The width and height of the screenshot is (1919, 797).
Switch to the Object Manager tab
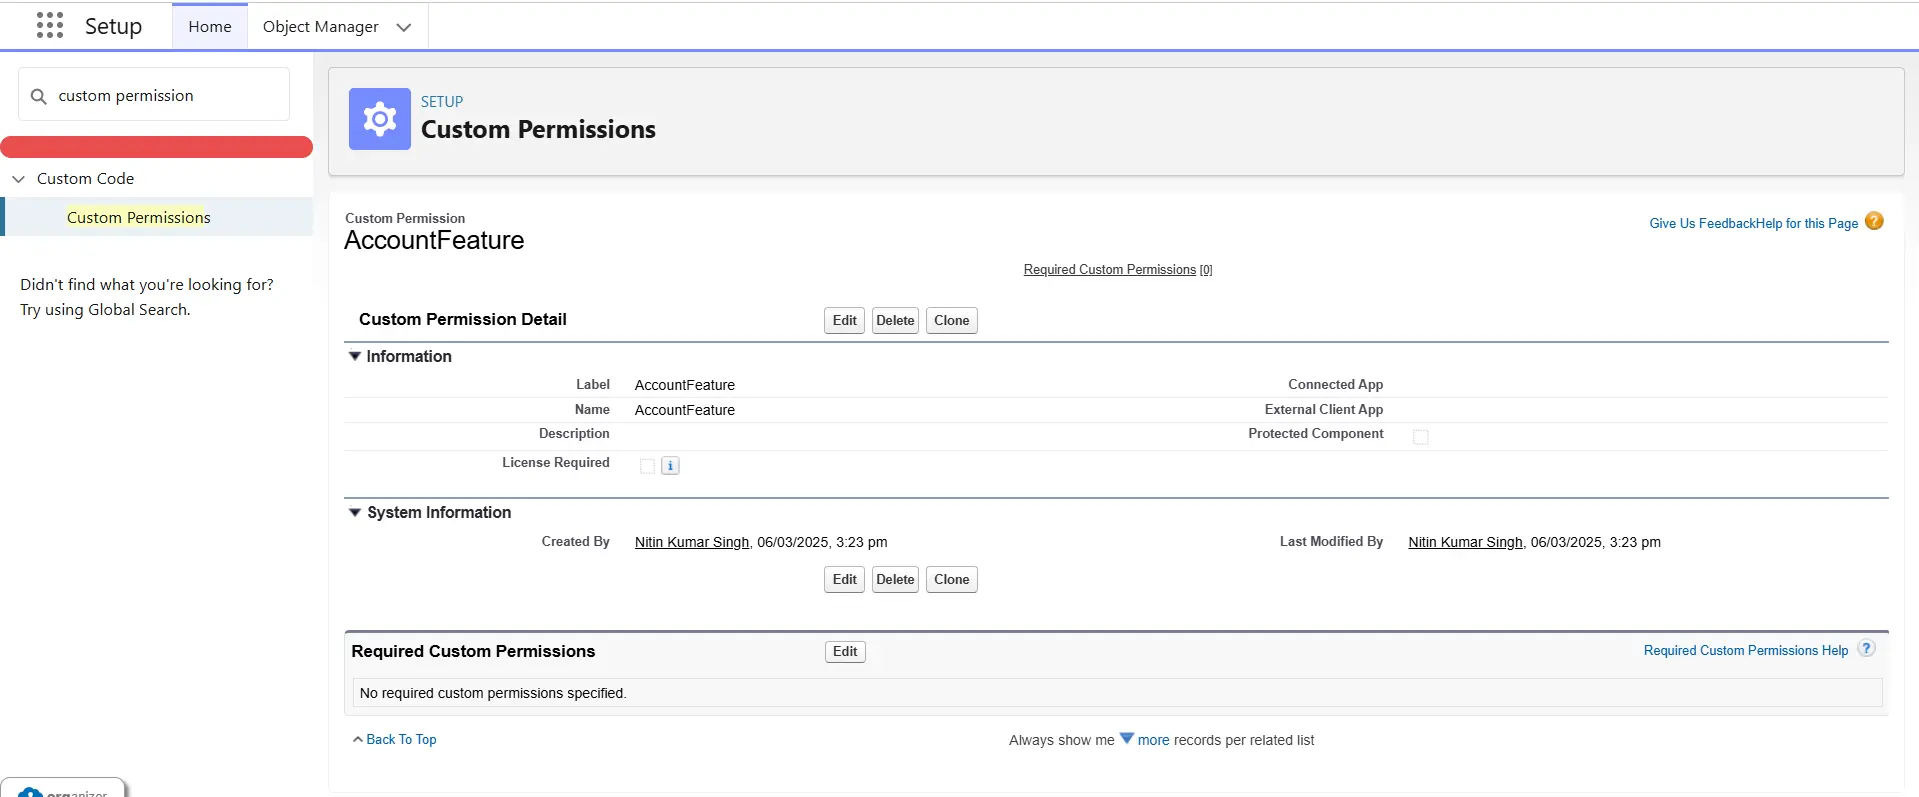(x=321, y=26)
